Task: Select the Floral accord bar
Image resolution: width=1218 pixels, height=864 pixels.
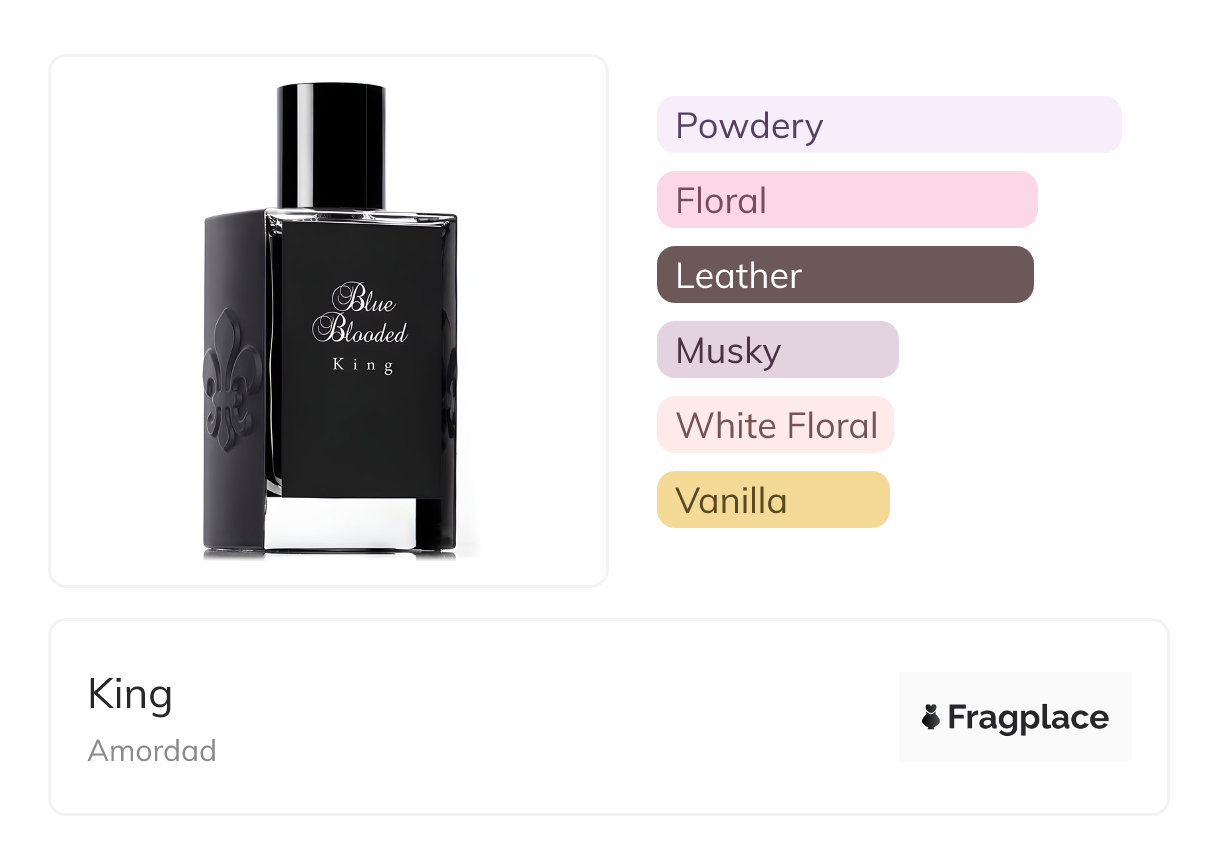Action: point(847,200)
